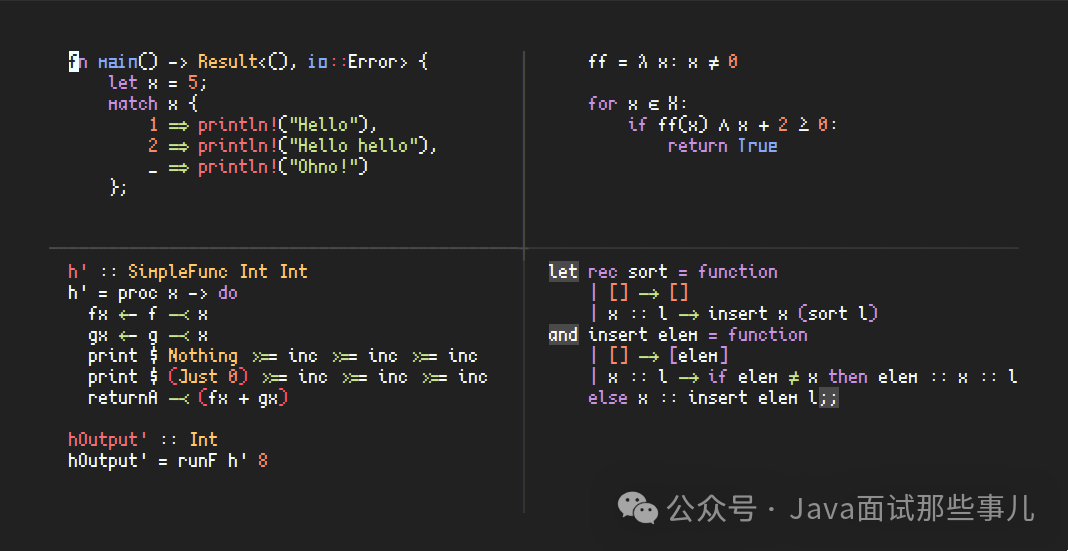Click the 'match x {' line
1068x551 pixels.
coord(152,104)
